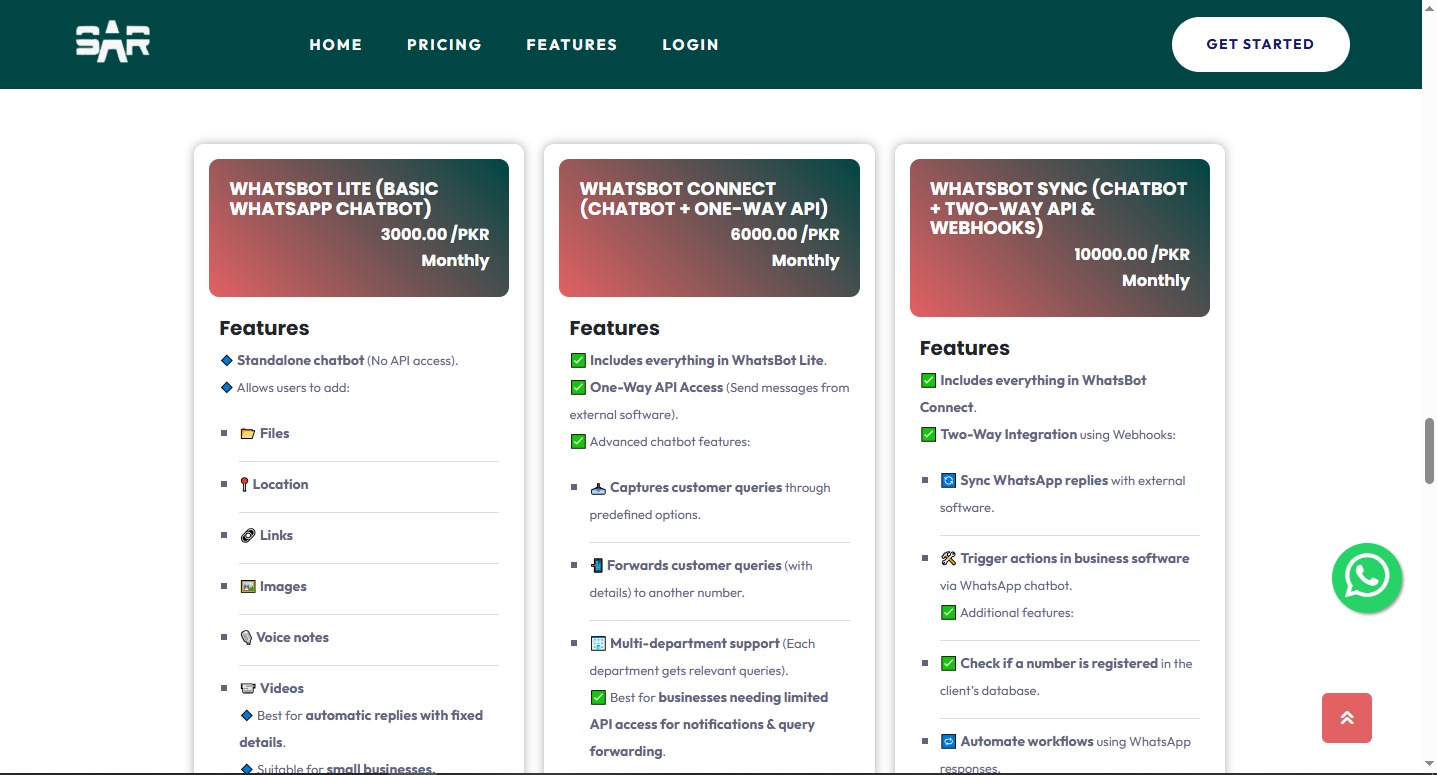The height and width of the screenshot is (775, 1437).
Task: Click the Features heading in WhatsBot Connect card
Action: pyautogui.click(x=614, y=328)
